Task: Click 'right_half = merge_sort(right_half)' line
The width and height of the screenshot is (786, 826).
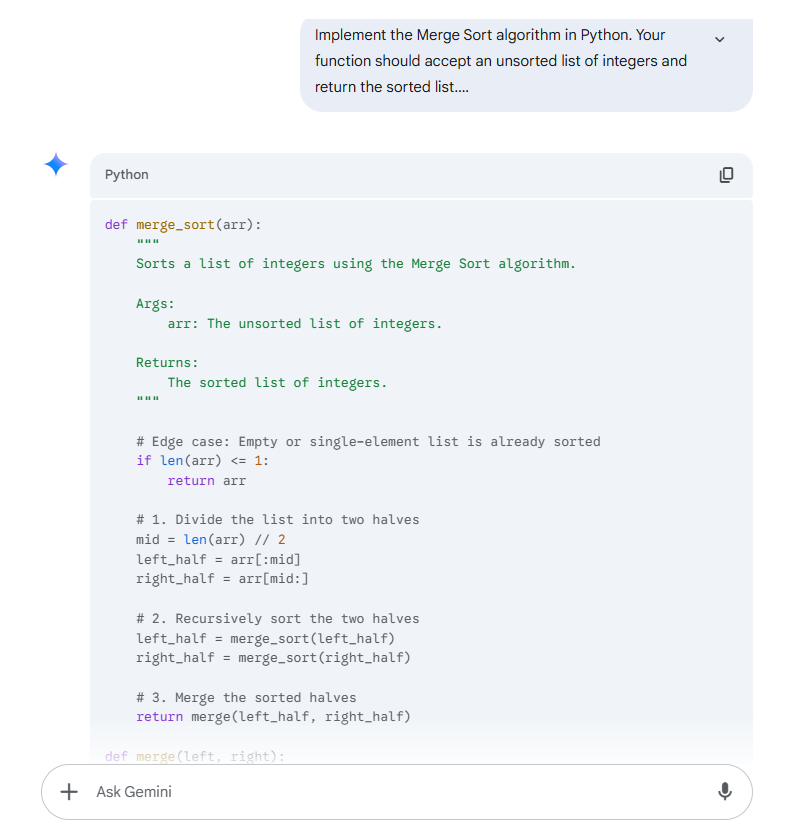Action: click(273, 657)
